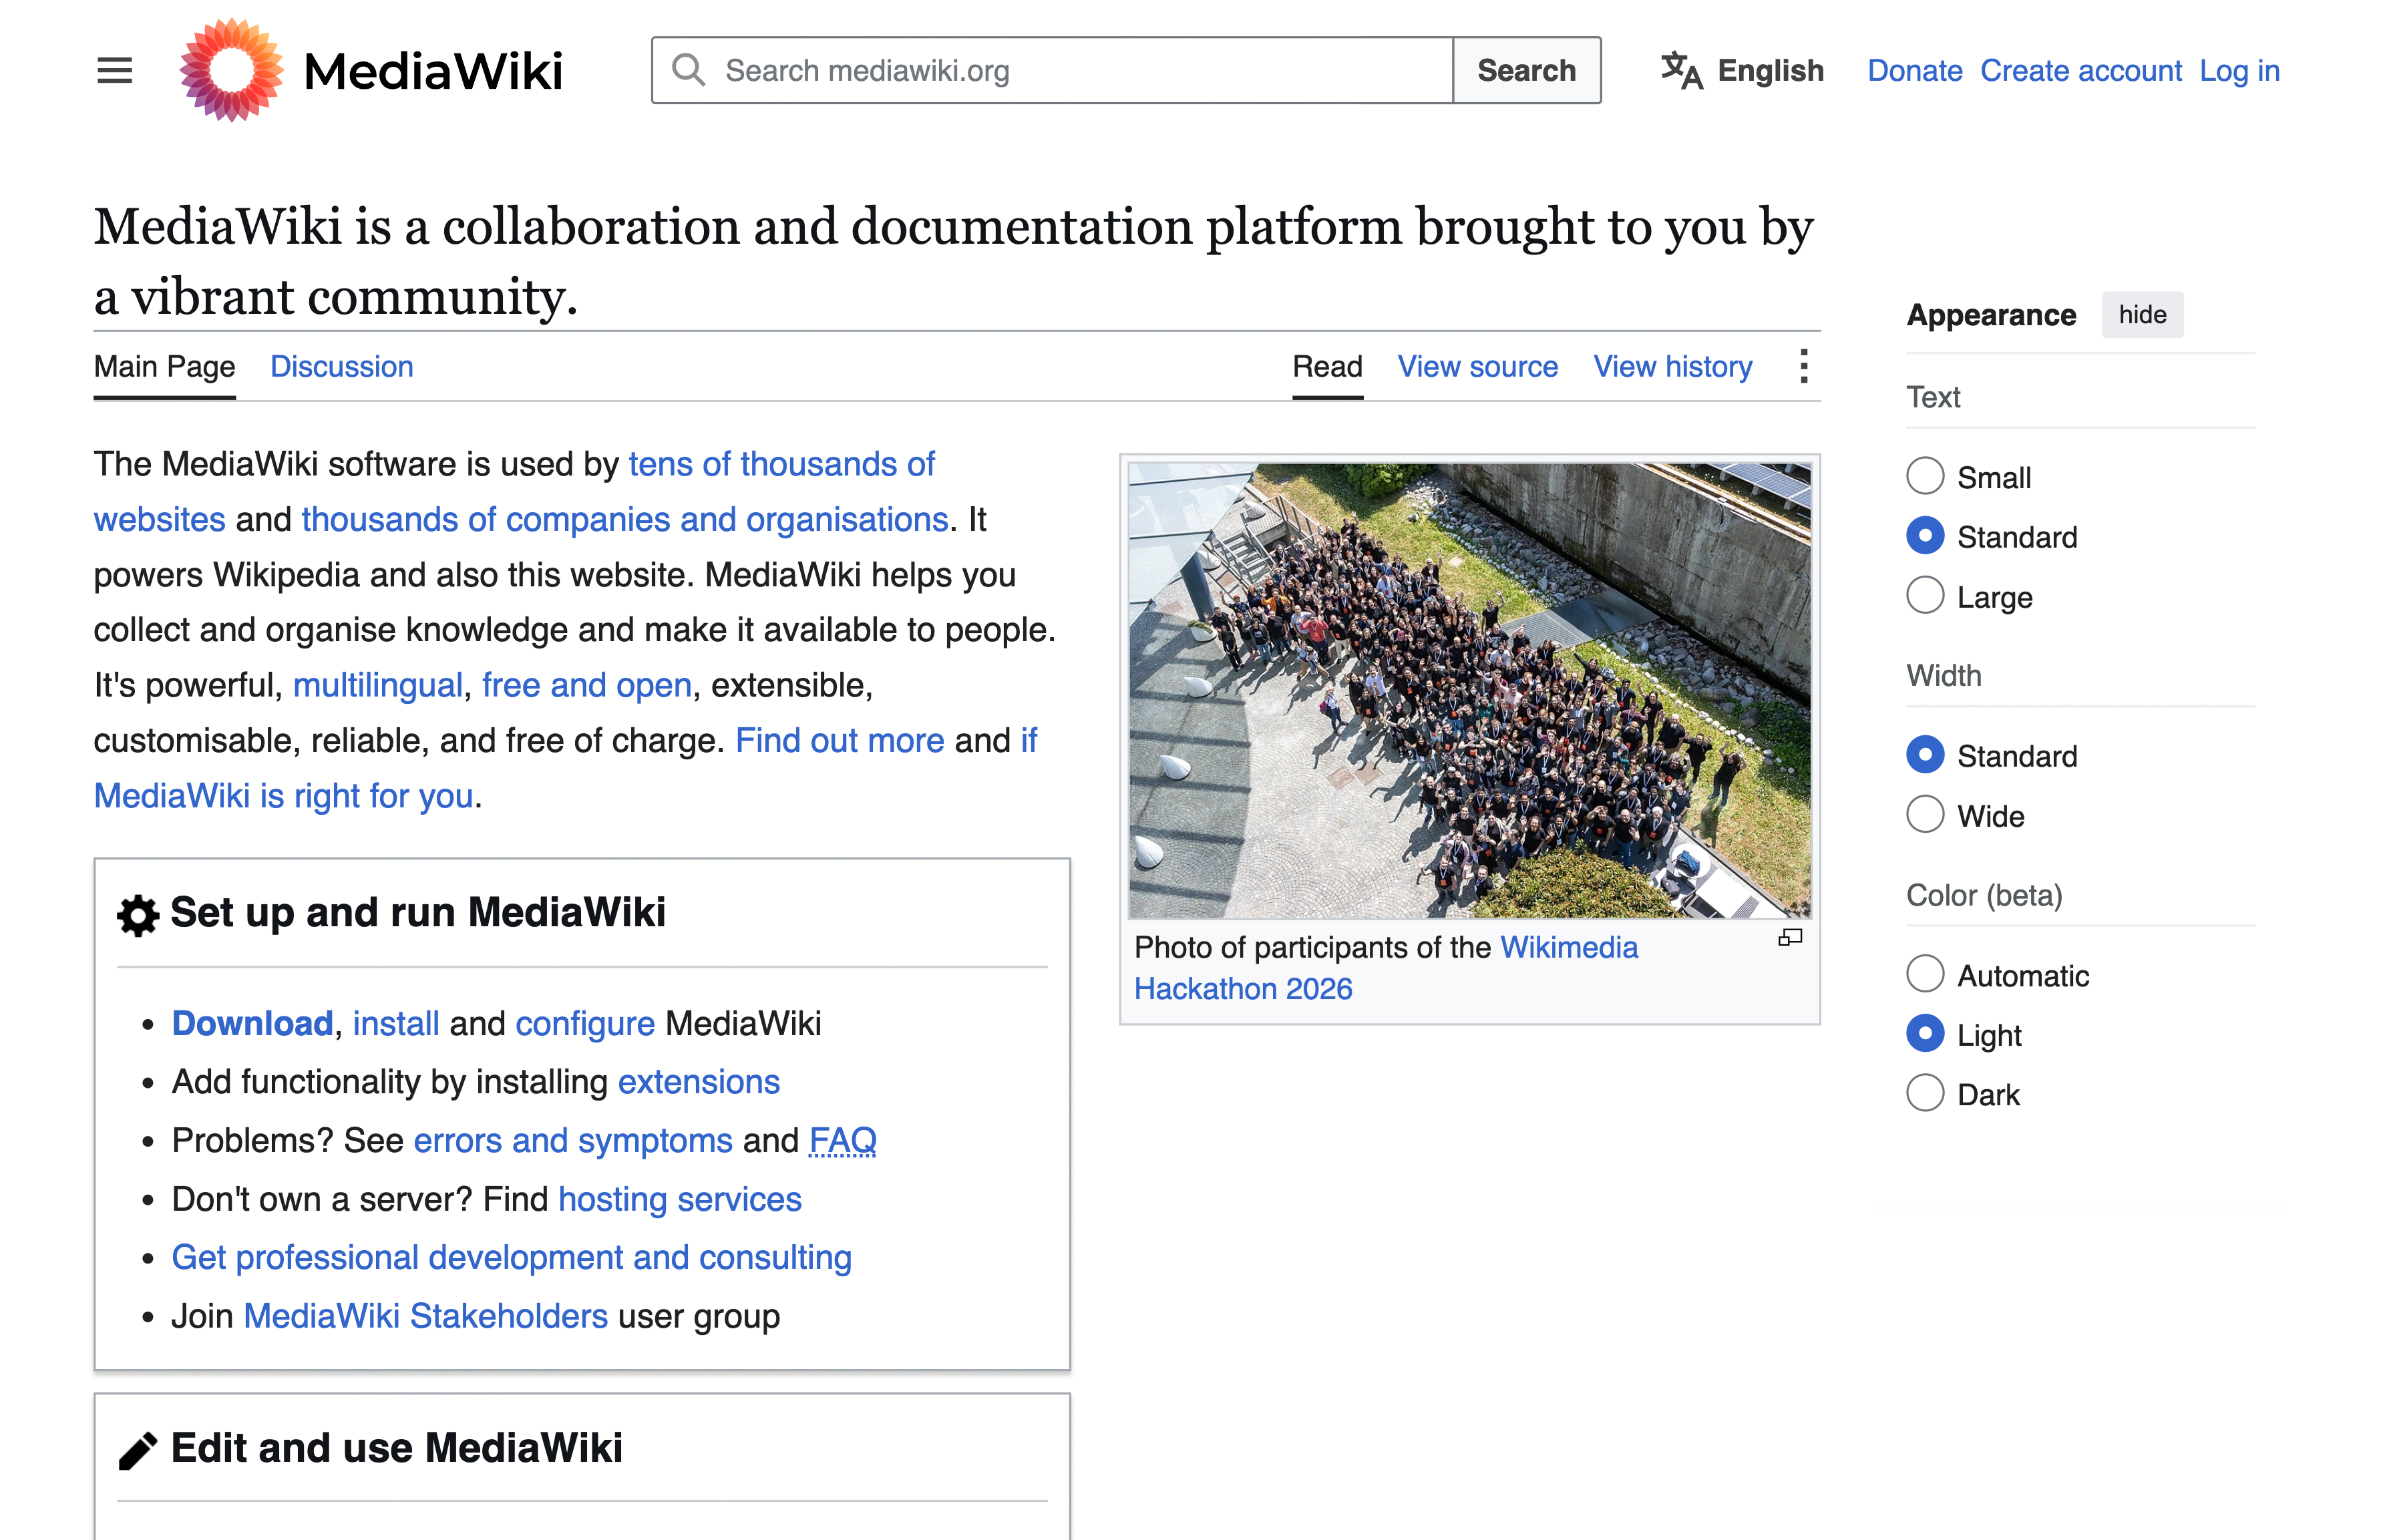
Task: Open the View source tab
Action: [1478, 367]
